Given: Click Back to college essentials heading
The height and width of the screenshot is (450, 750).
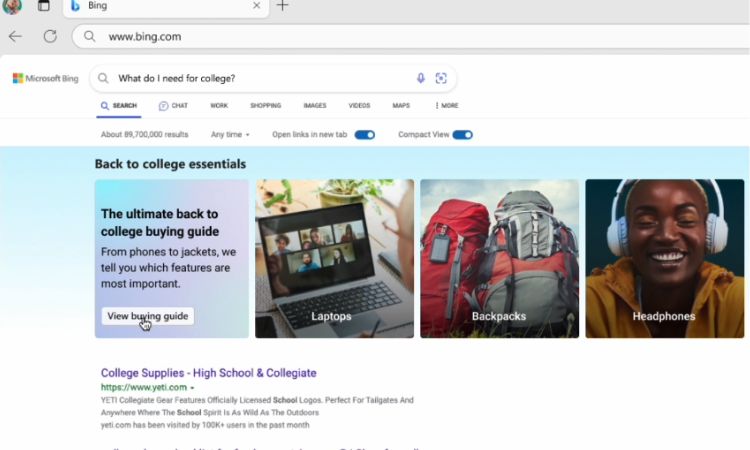Looking at the screenshot, I should pyautogui.click(x=170, y=164).
